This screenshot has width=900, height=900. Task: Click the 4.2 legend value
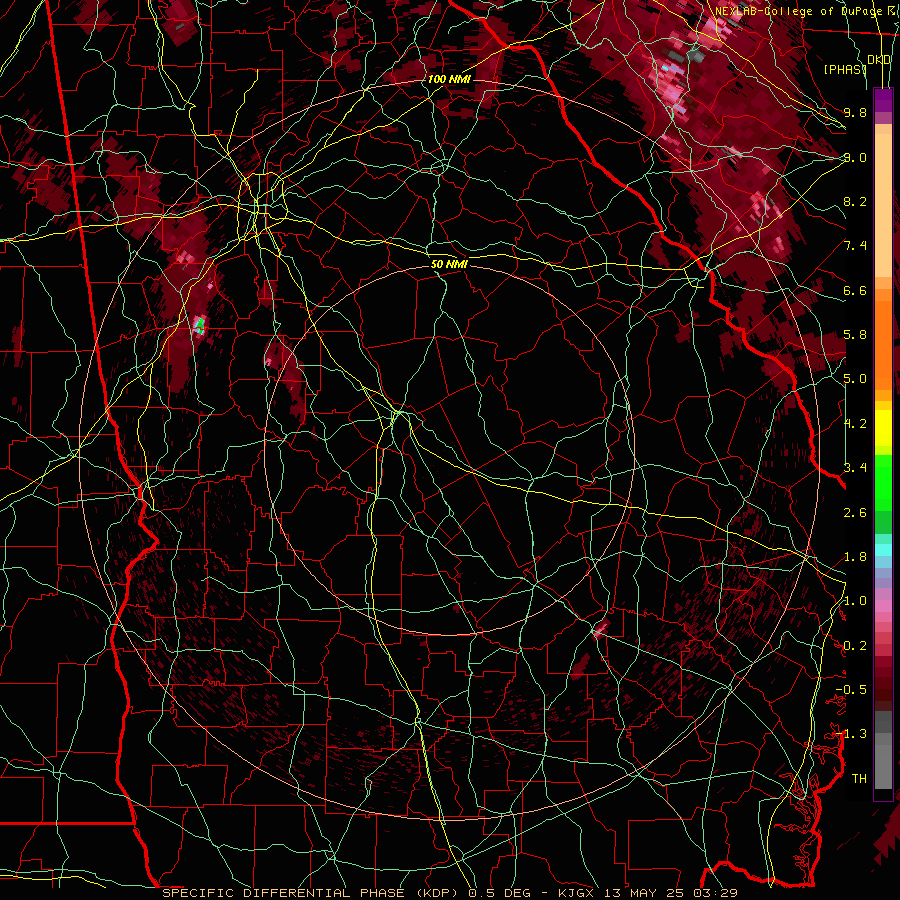click(855, 424)
